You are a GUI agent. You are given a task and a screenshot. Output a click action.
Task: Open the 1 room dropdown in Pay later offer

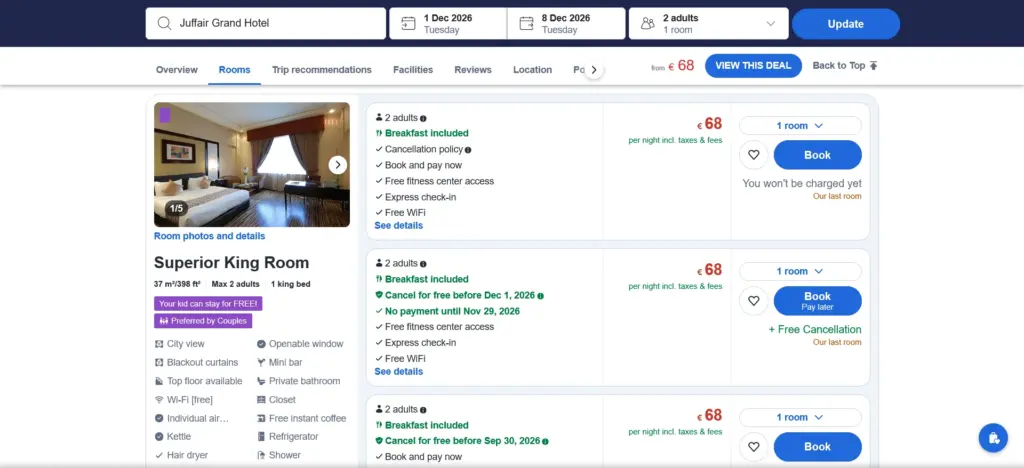tap(800, 271)
